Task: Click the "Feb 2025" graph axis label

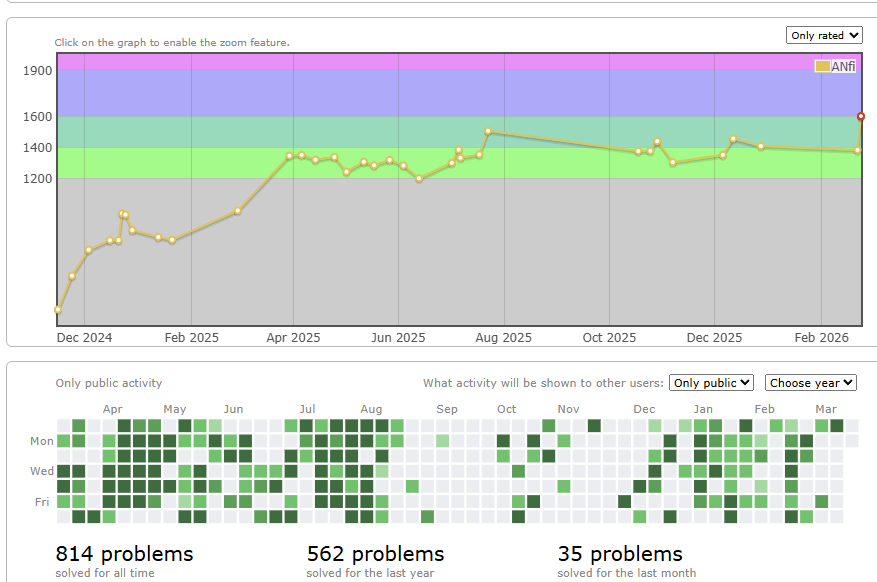Action: [x=191, y=338]
